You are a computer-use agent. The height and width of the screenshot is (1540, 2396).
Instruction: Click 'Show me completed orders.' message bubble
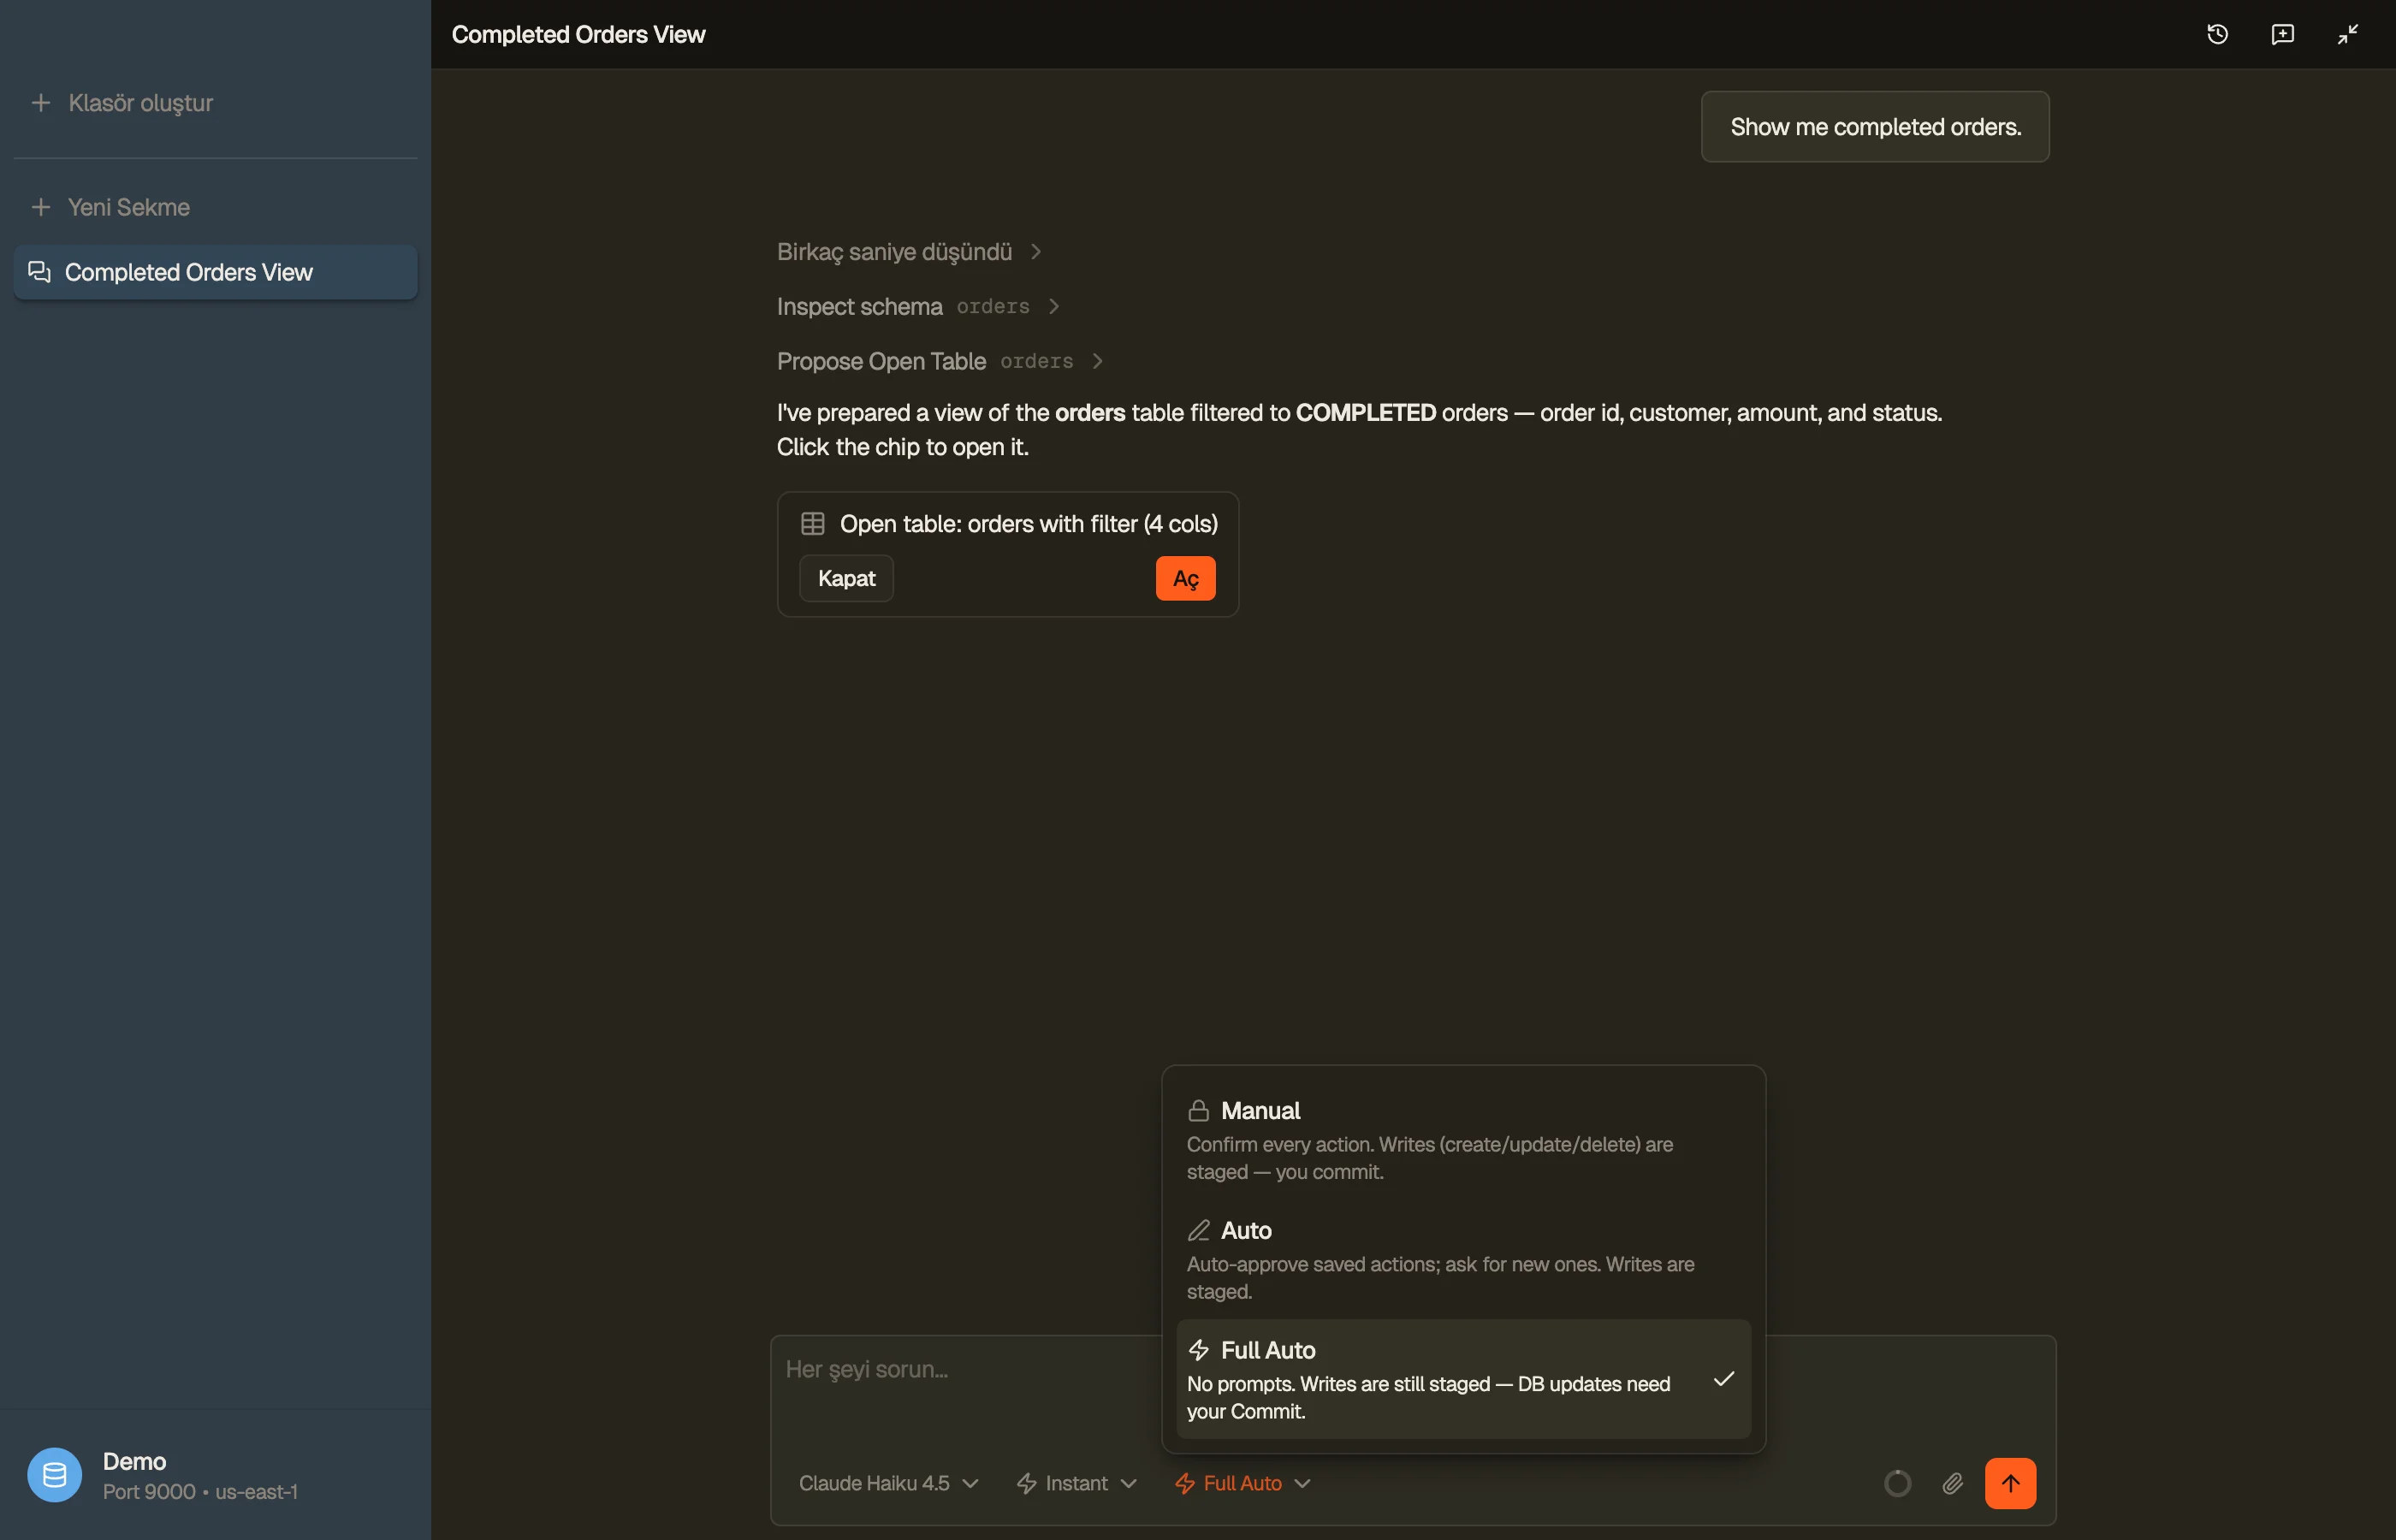point(1875,127)
